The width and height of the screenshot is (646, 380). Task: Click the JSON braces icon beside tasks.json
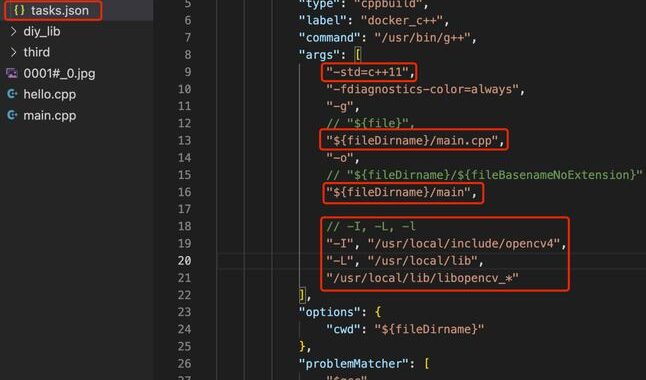click(x=19, y=10)
